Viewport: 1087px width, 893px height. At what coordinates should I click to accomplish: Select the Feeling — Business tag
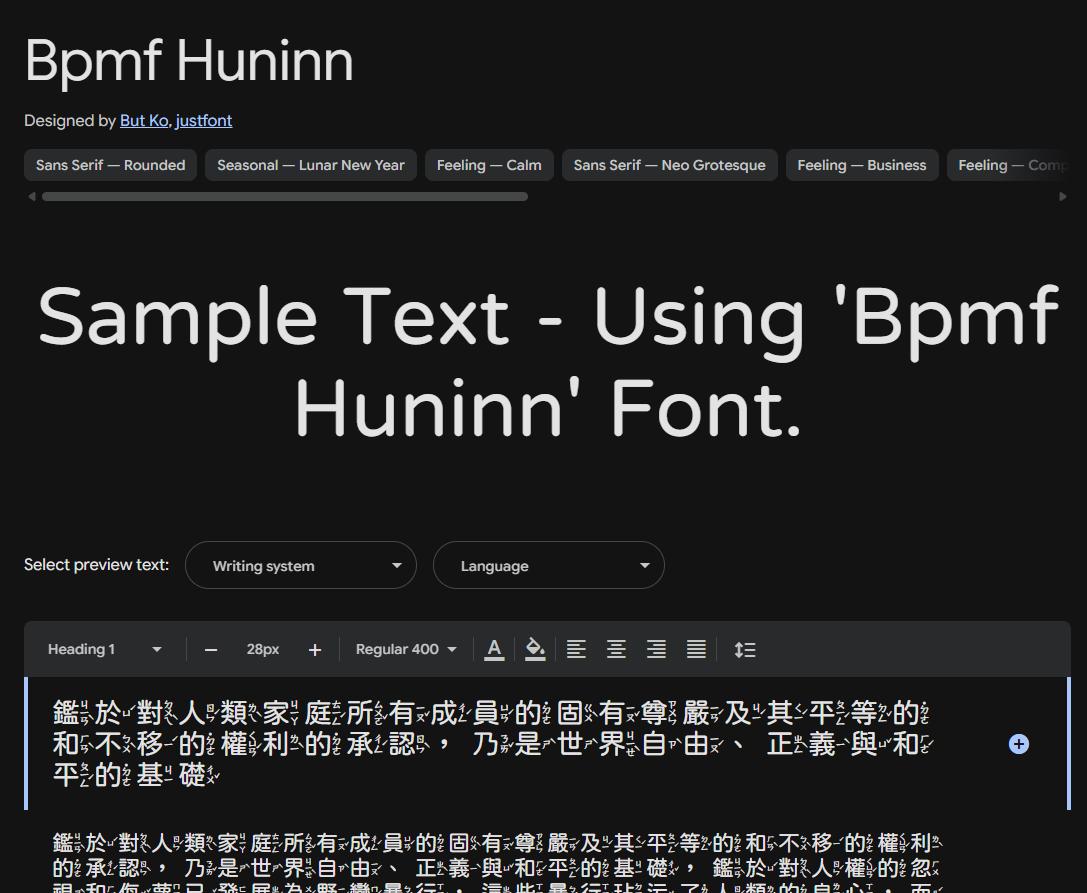pyautogui.click(x=862, y=165)
